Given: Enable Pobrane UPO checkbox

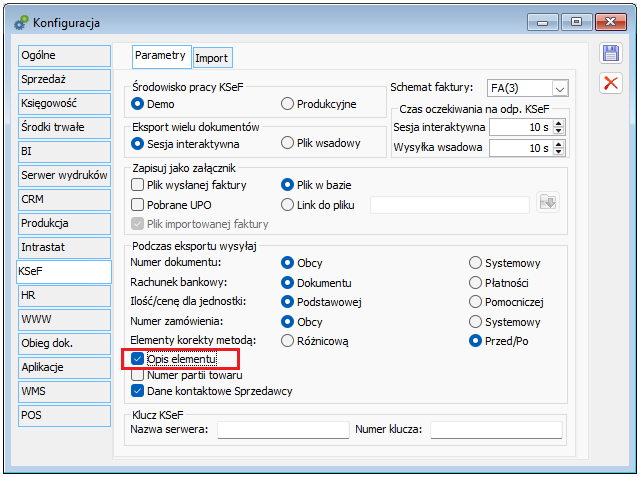Looking at the screenshot, I should 137,204.
